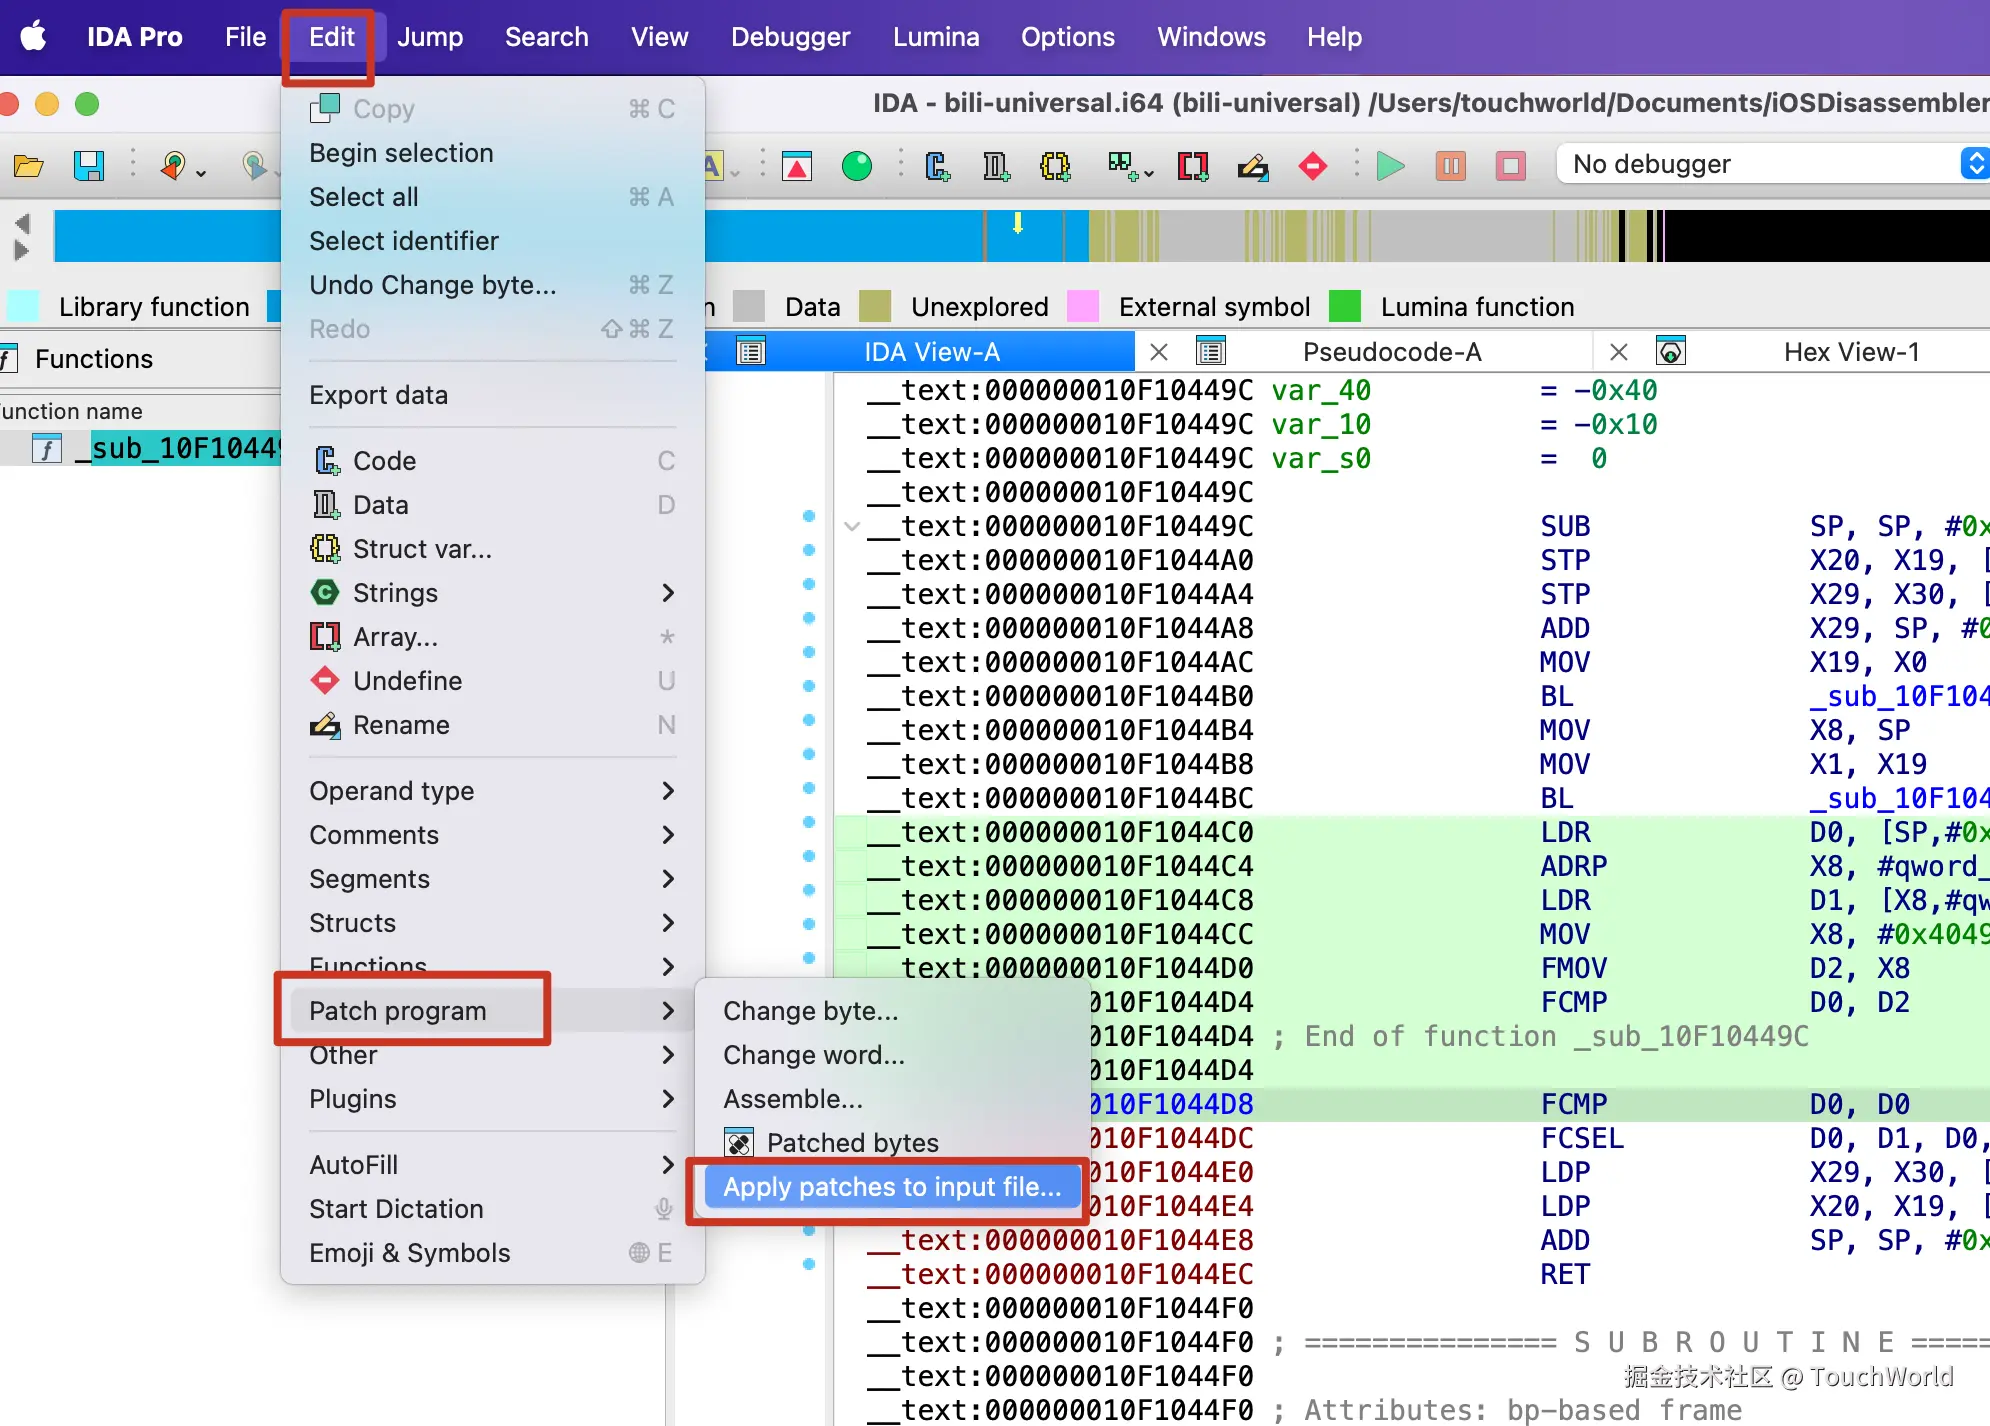This screenshot has width=1990, height=1426.
Task: Click the navigation band yellow arrow marker
Action: [x=1018, y=223]
